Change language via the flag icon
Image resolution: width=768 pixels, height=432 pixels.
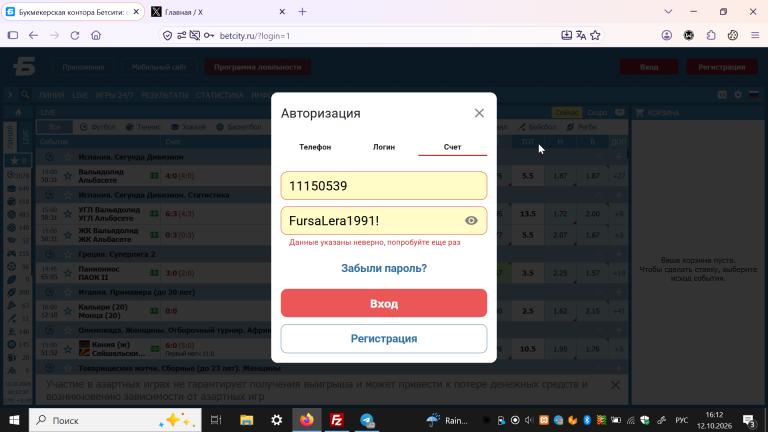tap(754, 95)
